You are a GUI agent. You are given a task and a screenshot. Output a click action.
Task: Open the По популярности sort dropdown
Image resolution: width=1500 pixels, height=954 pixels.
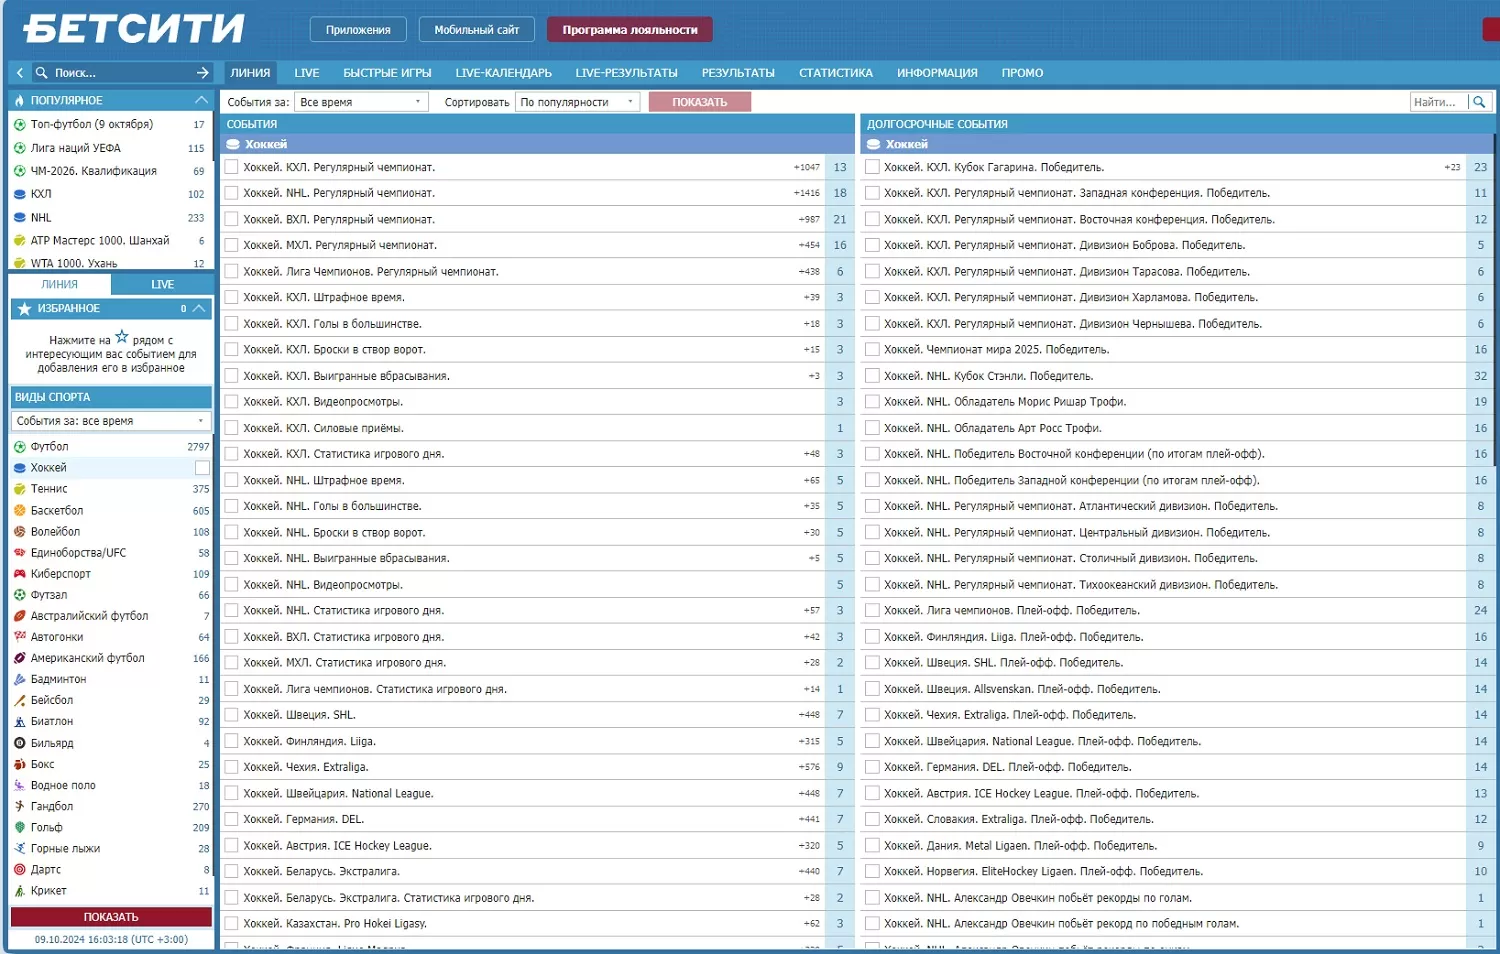tap(577, 102)
